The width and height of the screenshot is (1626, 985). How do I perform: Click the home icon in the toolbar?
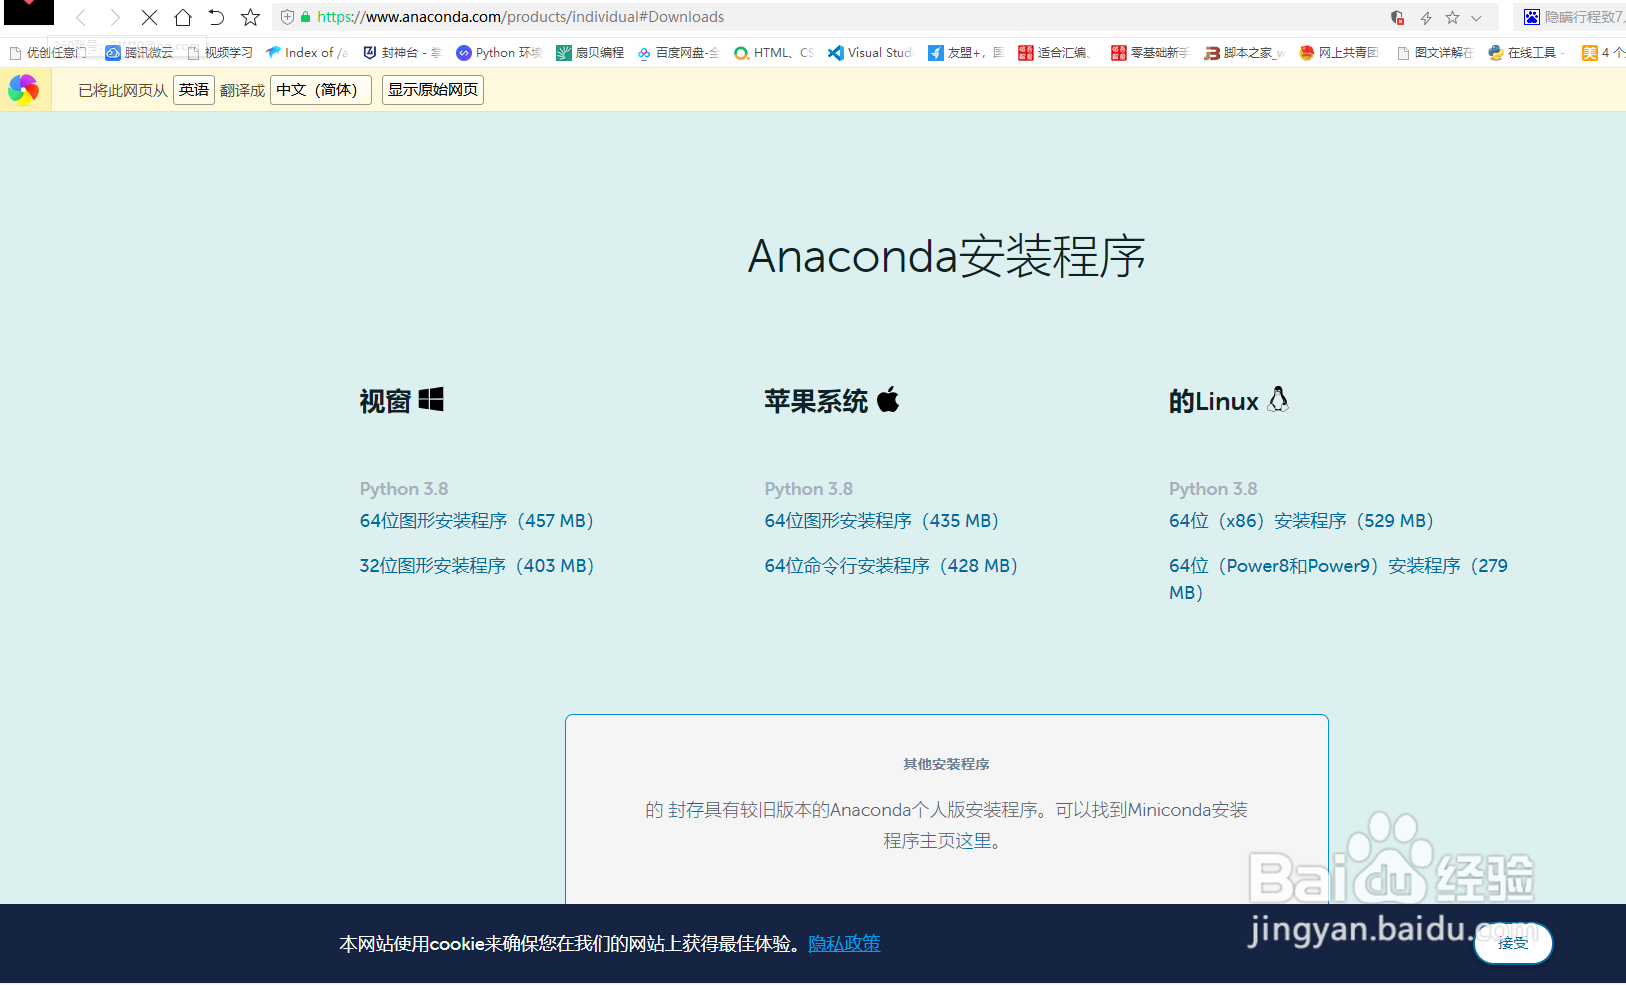point(184,16)
